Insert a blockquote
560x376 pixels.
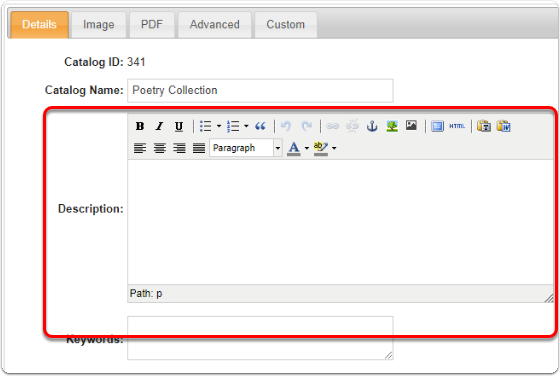tap(260, 126)
